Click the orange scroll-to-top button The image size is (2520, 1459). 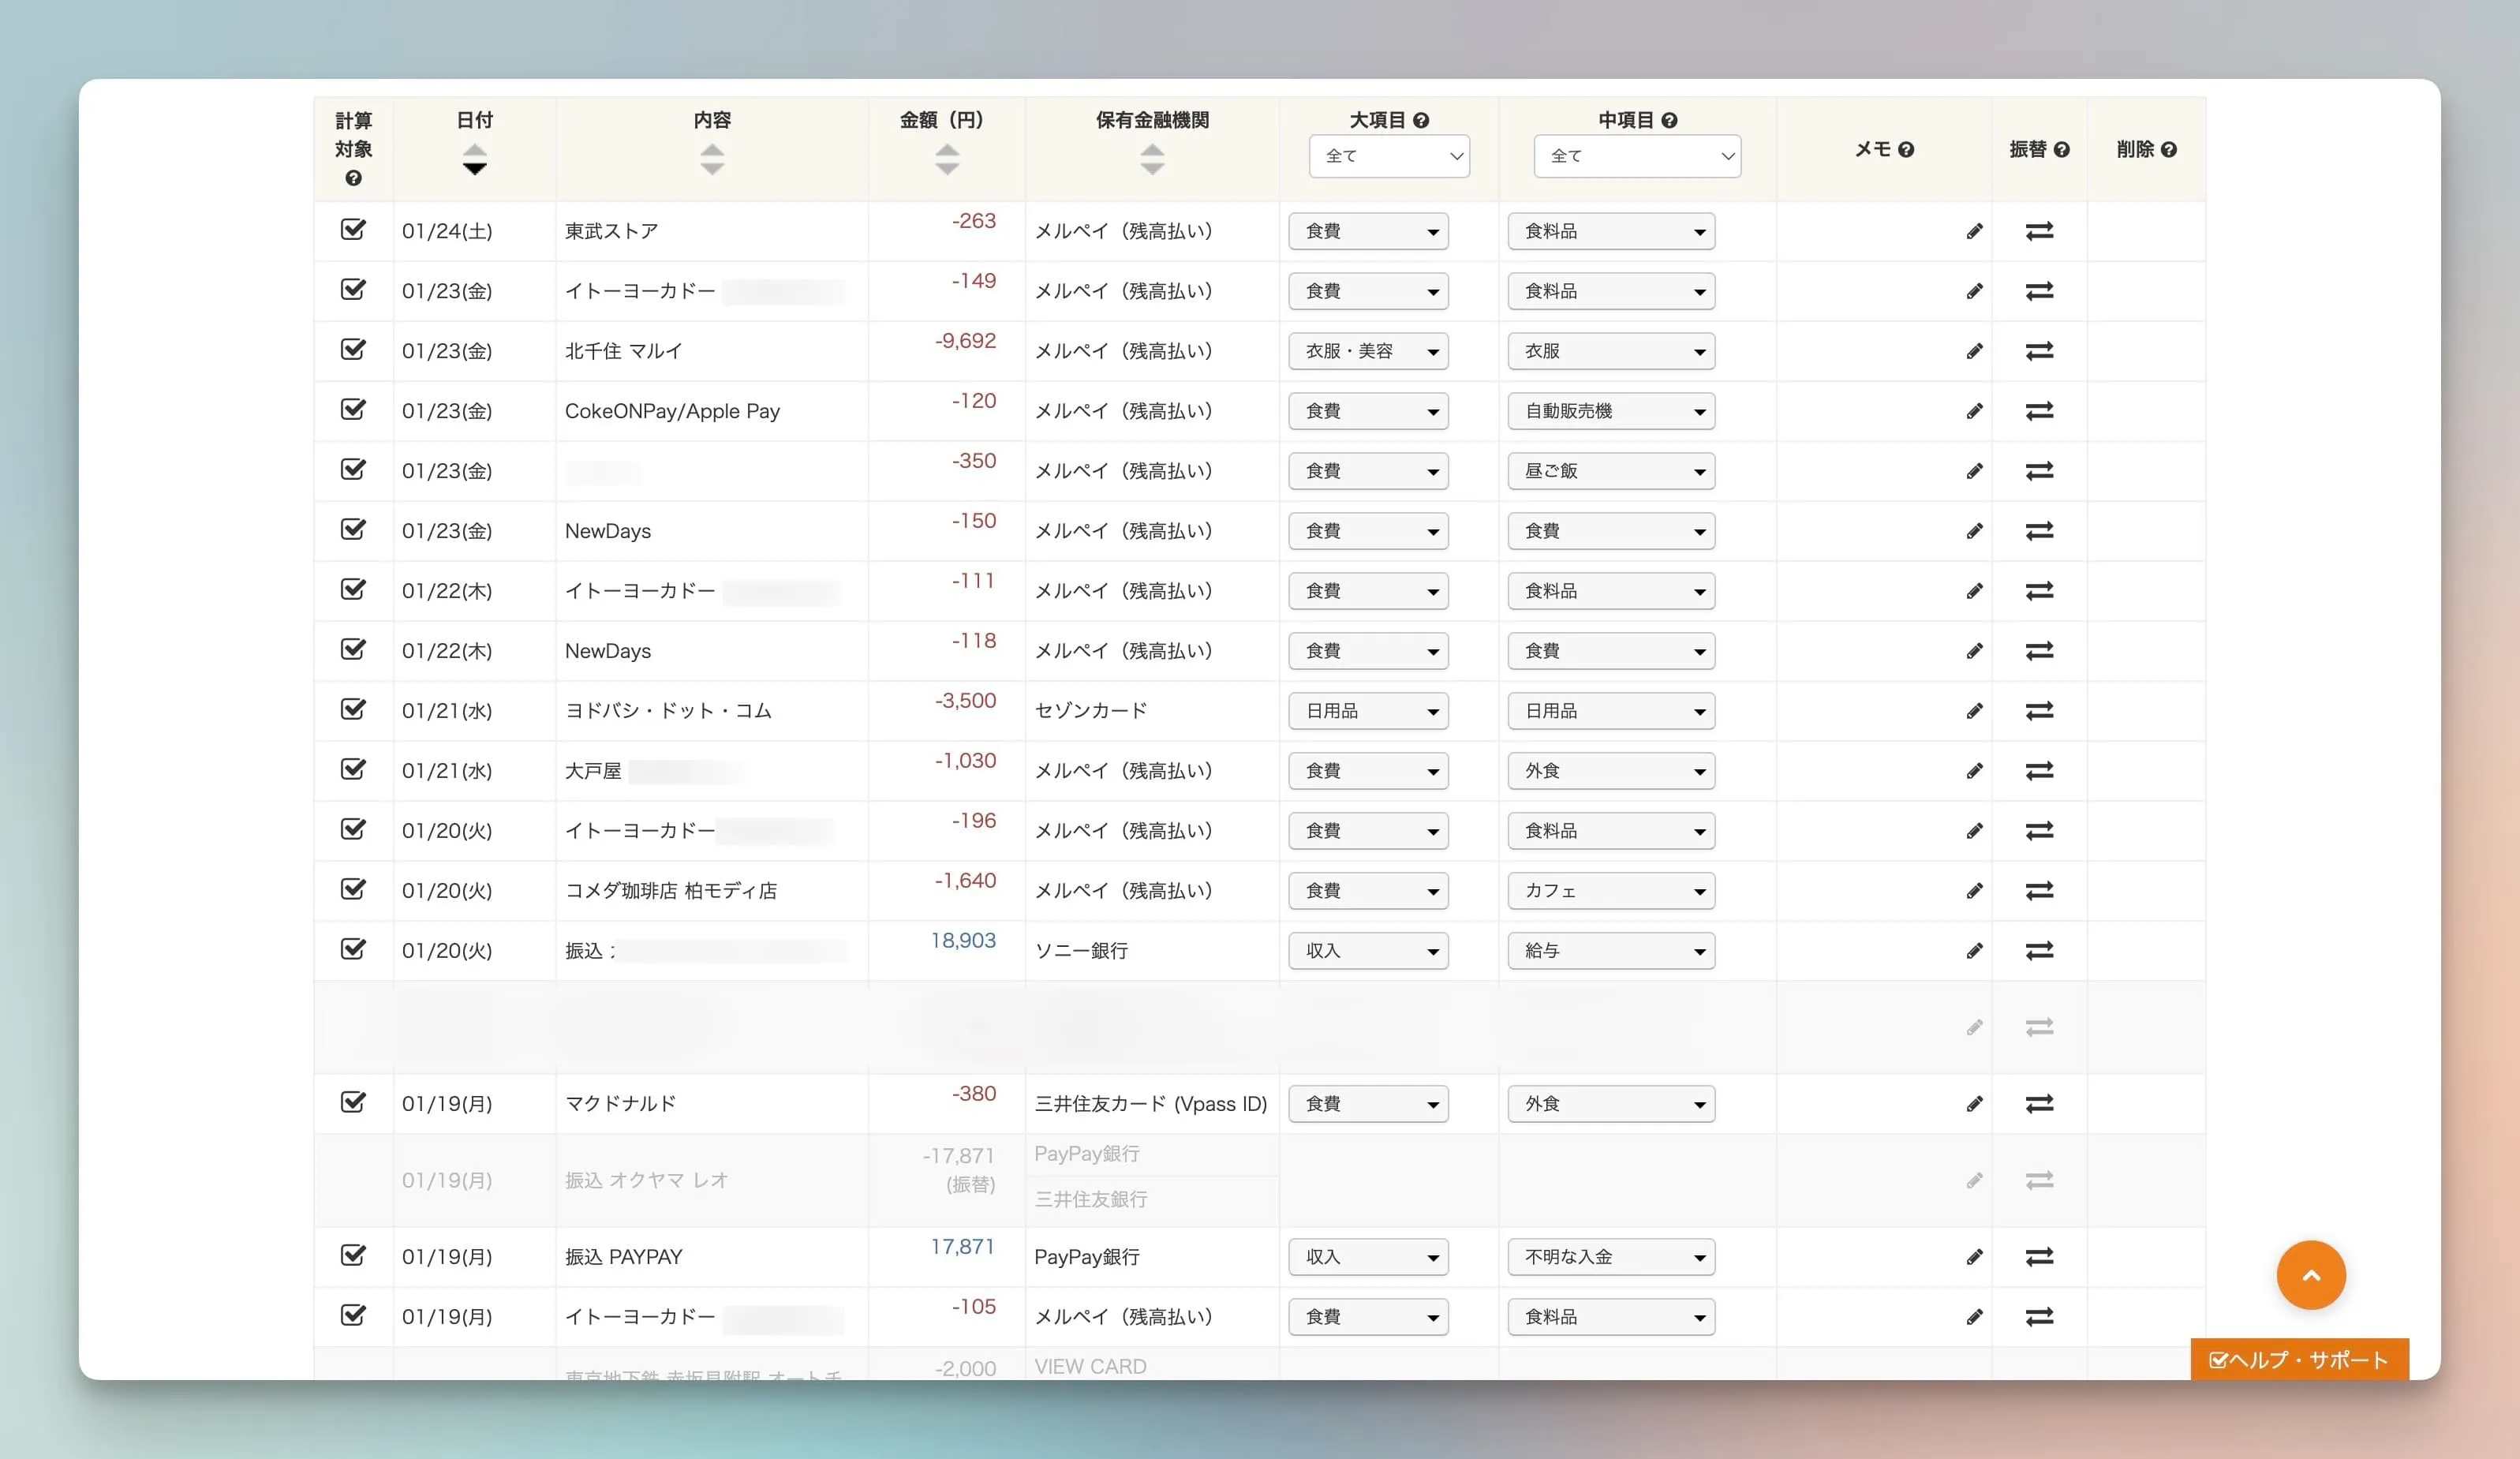click(2311, 1275)
